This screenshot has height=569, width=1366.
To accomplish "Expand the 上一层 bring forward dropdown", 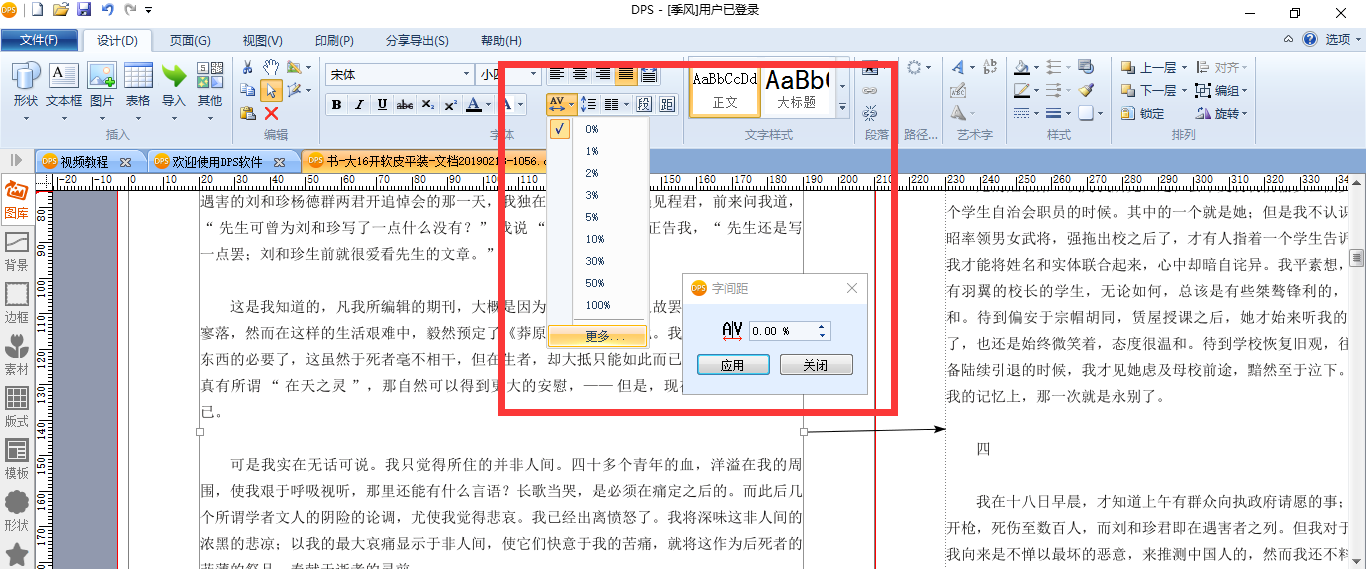I will pyautogui.click(x=1183, y=67).
